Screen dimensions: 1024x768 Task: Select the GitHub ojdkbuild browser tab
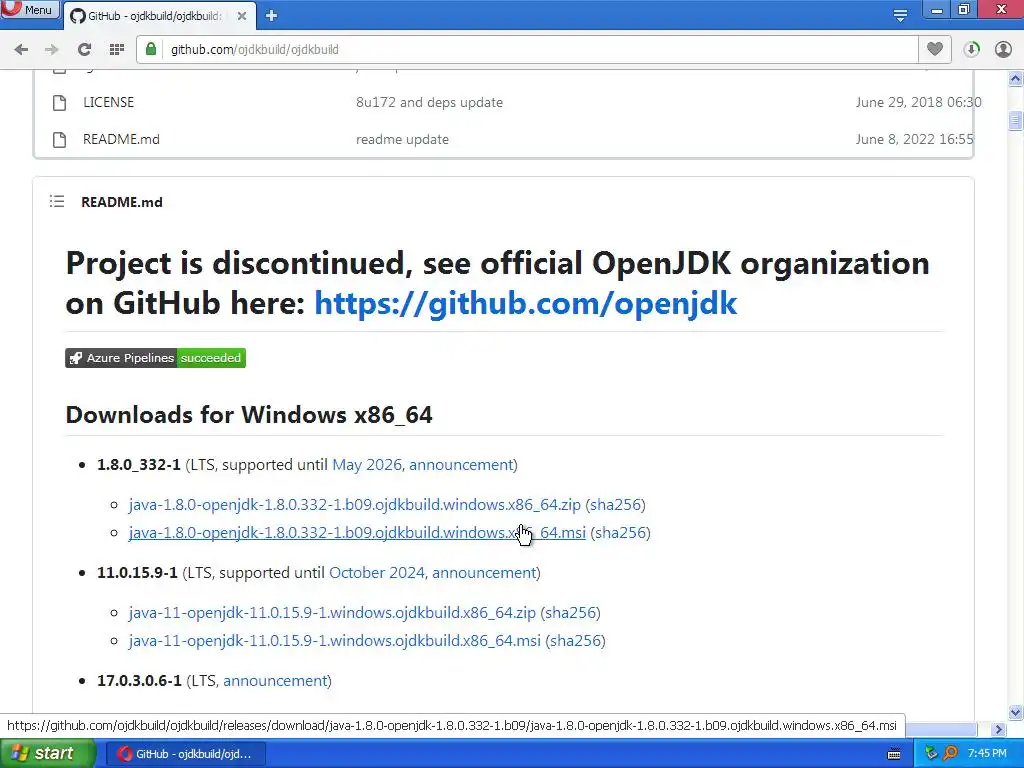(153, 16)
